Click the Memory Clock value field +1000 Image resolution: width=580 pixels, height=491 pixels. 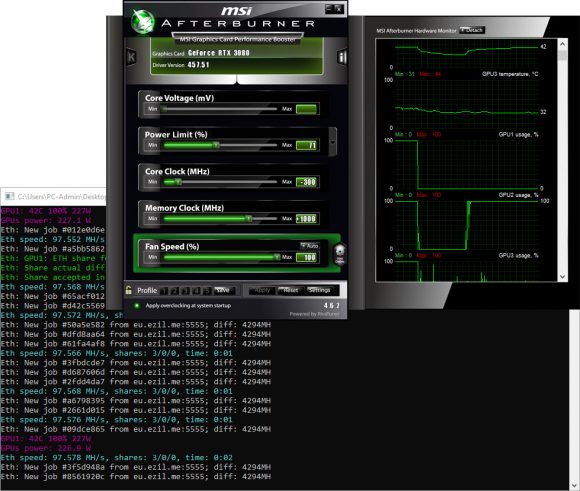[306, 219]
